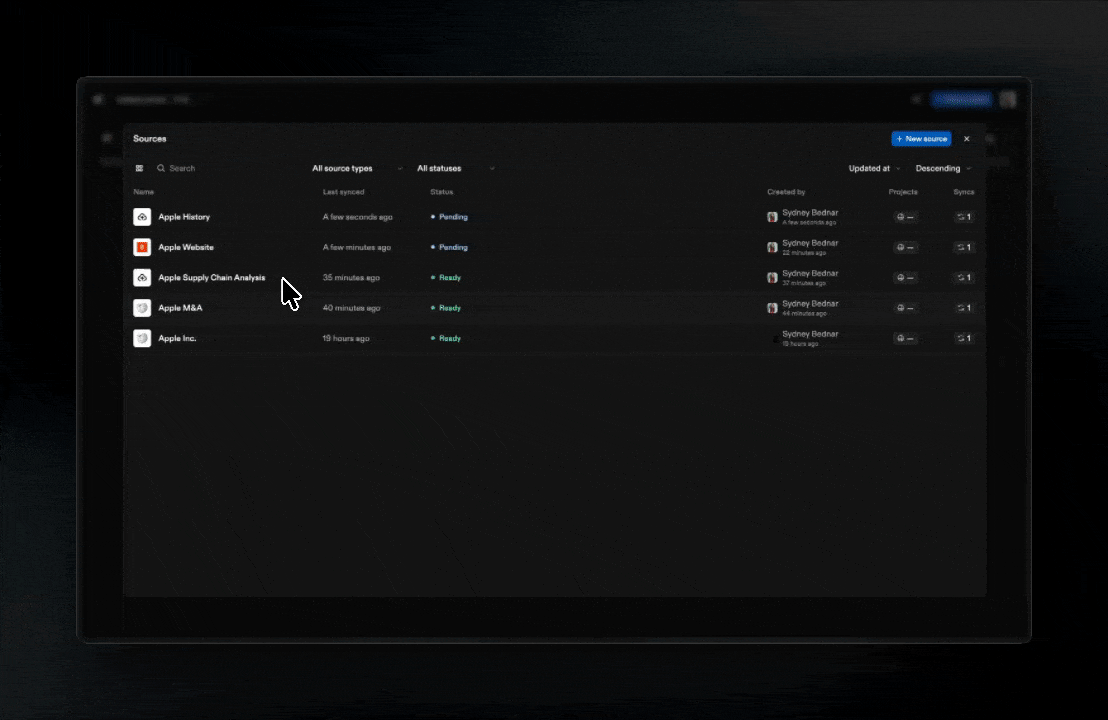1108x720 pixels.
Task: Open the Updated at sort dropdown
Action: coord(874,168)
